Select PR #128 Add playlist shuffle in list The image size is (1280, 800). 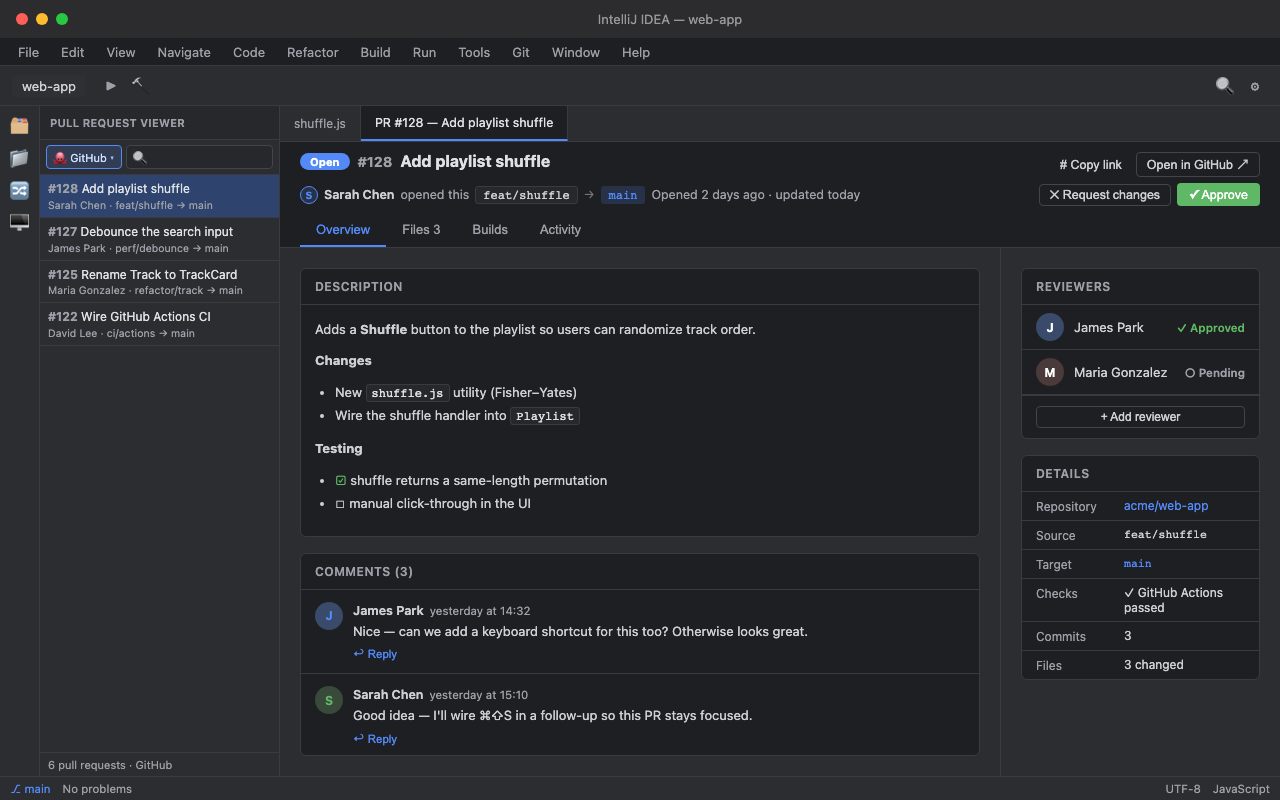tap(159, 196)
